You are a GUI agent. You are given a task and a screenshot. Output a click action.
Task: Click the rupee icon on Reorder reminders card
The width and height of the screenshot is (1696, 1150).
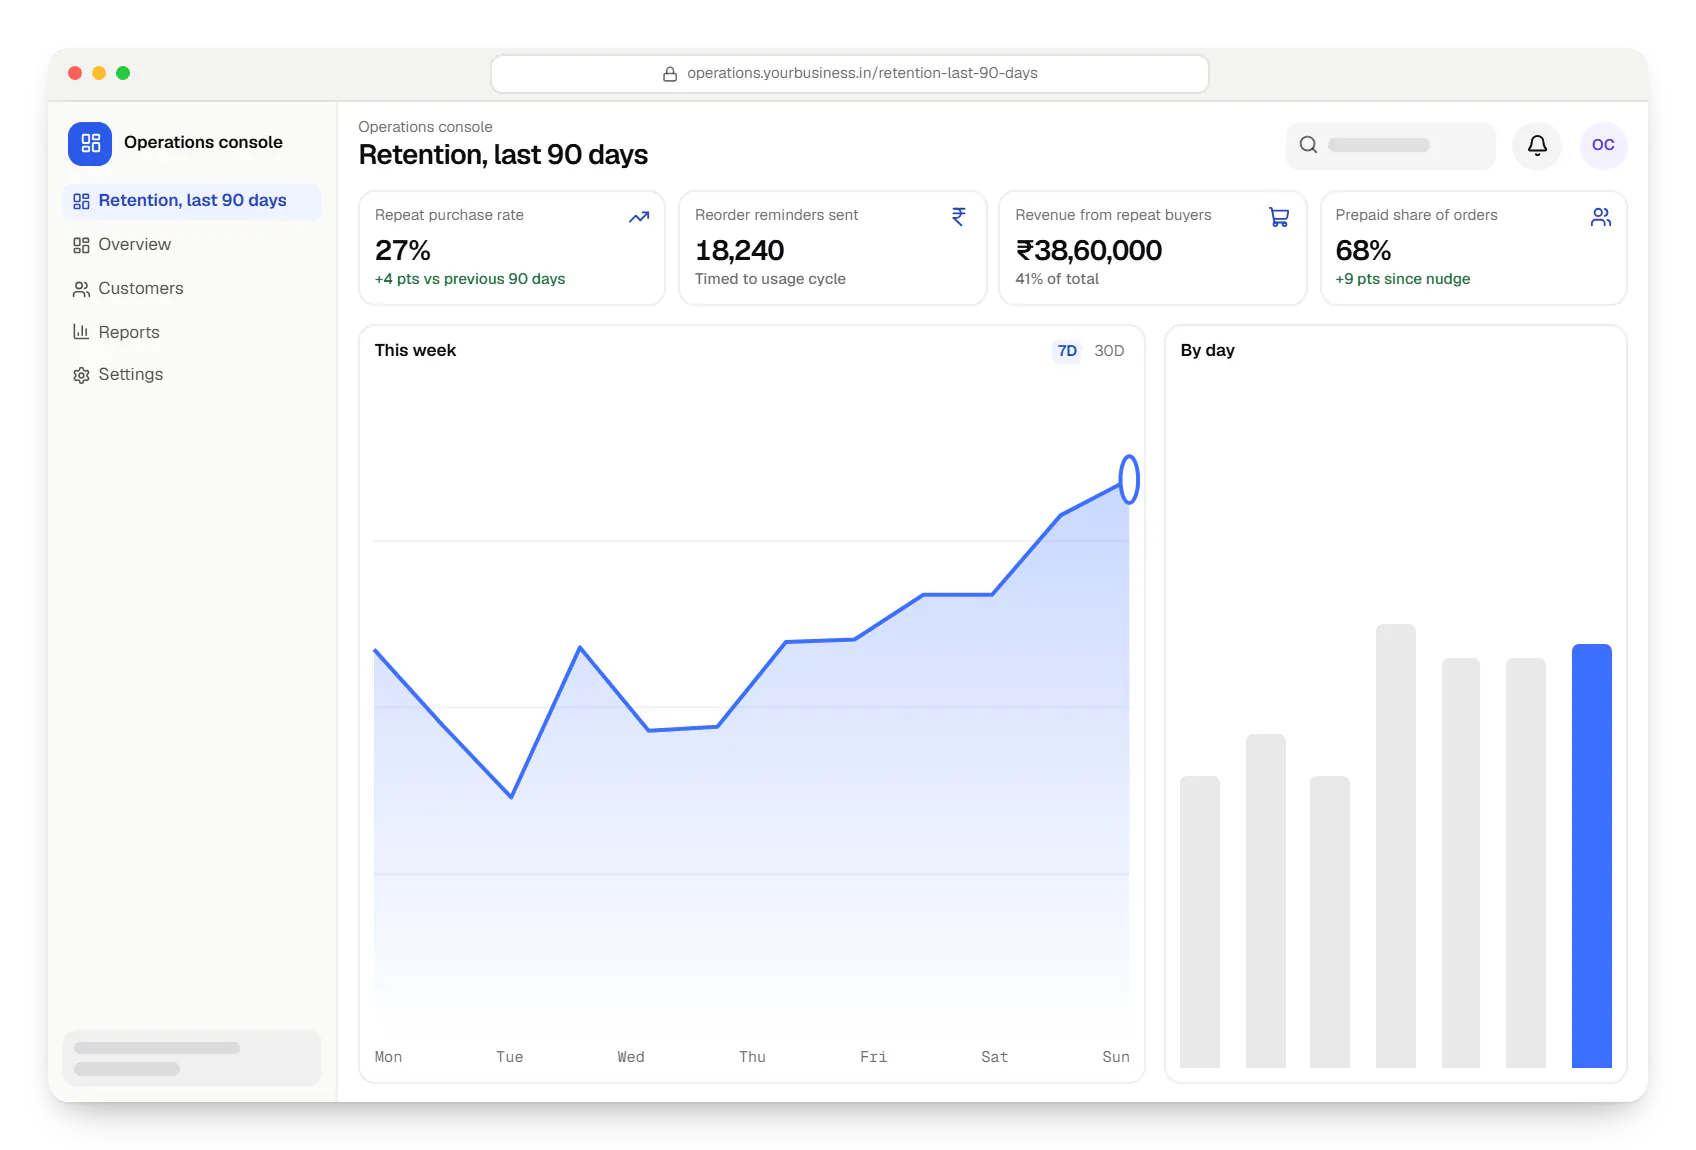click(959, 217)
